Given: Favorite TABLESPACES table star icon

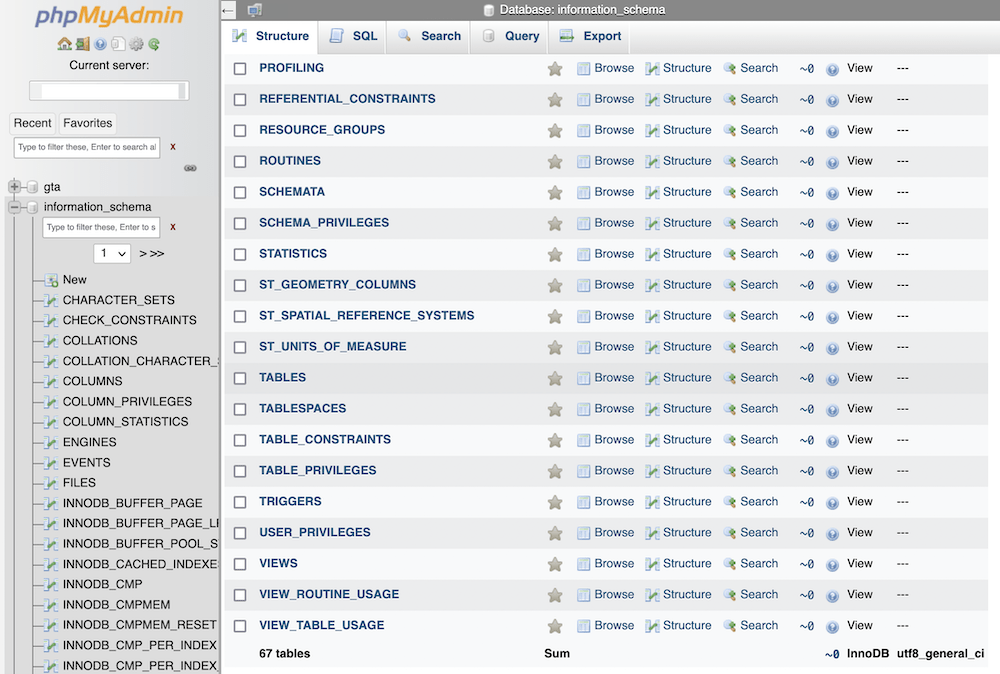Looking at the screenshot, I should point(555,409).
